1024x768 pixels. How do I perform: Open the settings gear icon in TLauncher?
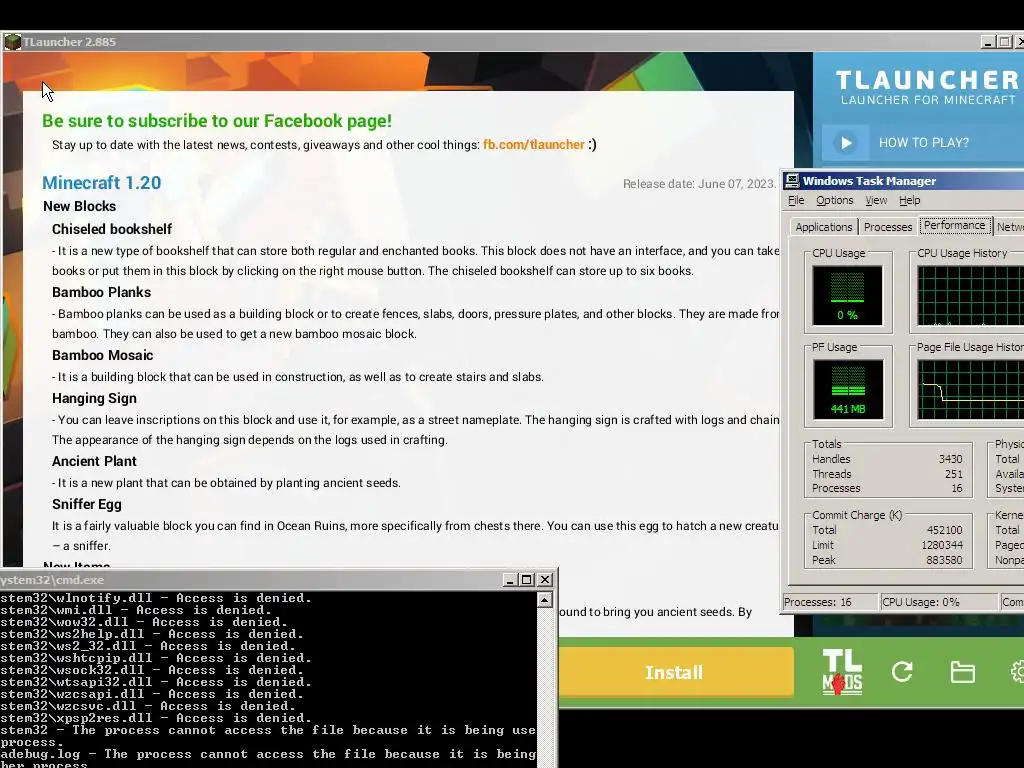1017,672
